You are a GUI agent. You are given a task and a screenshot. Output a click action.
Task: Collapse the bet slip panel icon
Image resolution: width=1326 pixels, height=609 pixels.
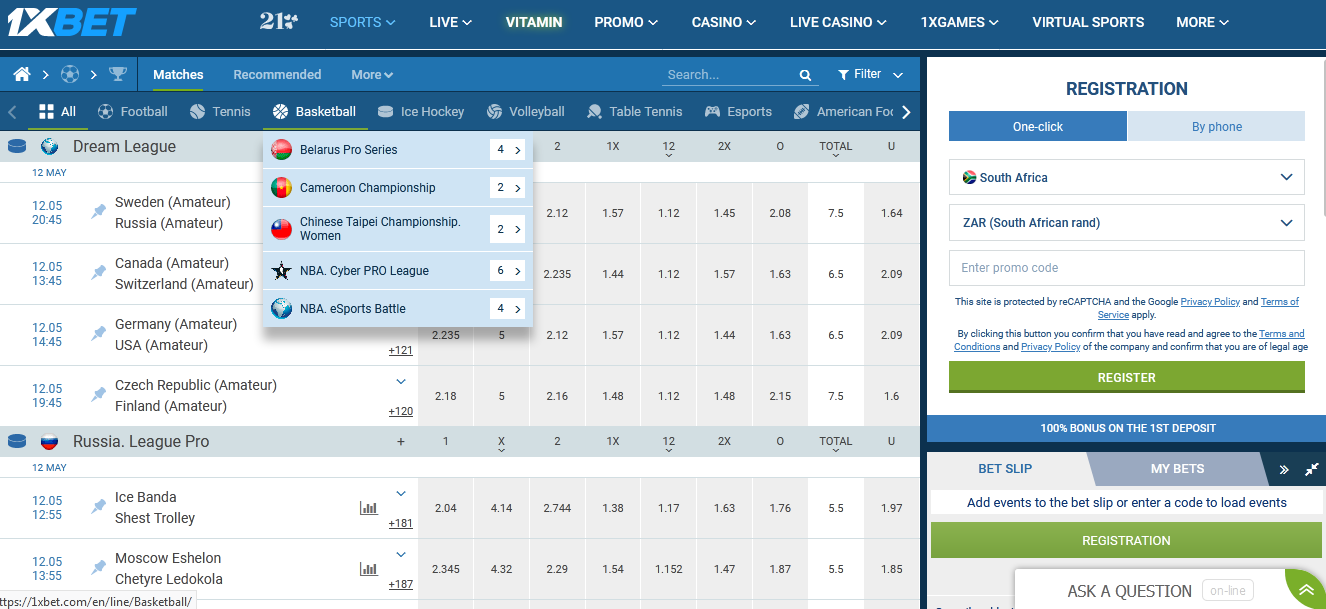[1312, 469]
